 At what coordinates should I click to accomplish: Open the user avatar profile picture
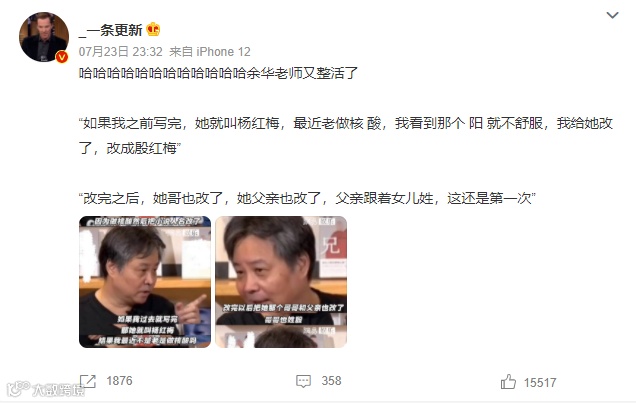pos(43,37)
